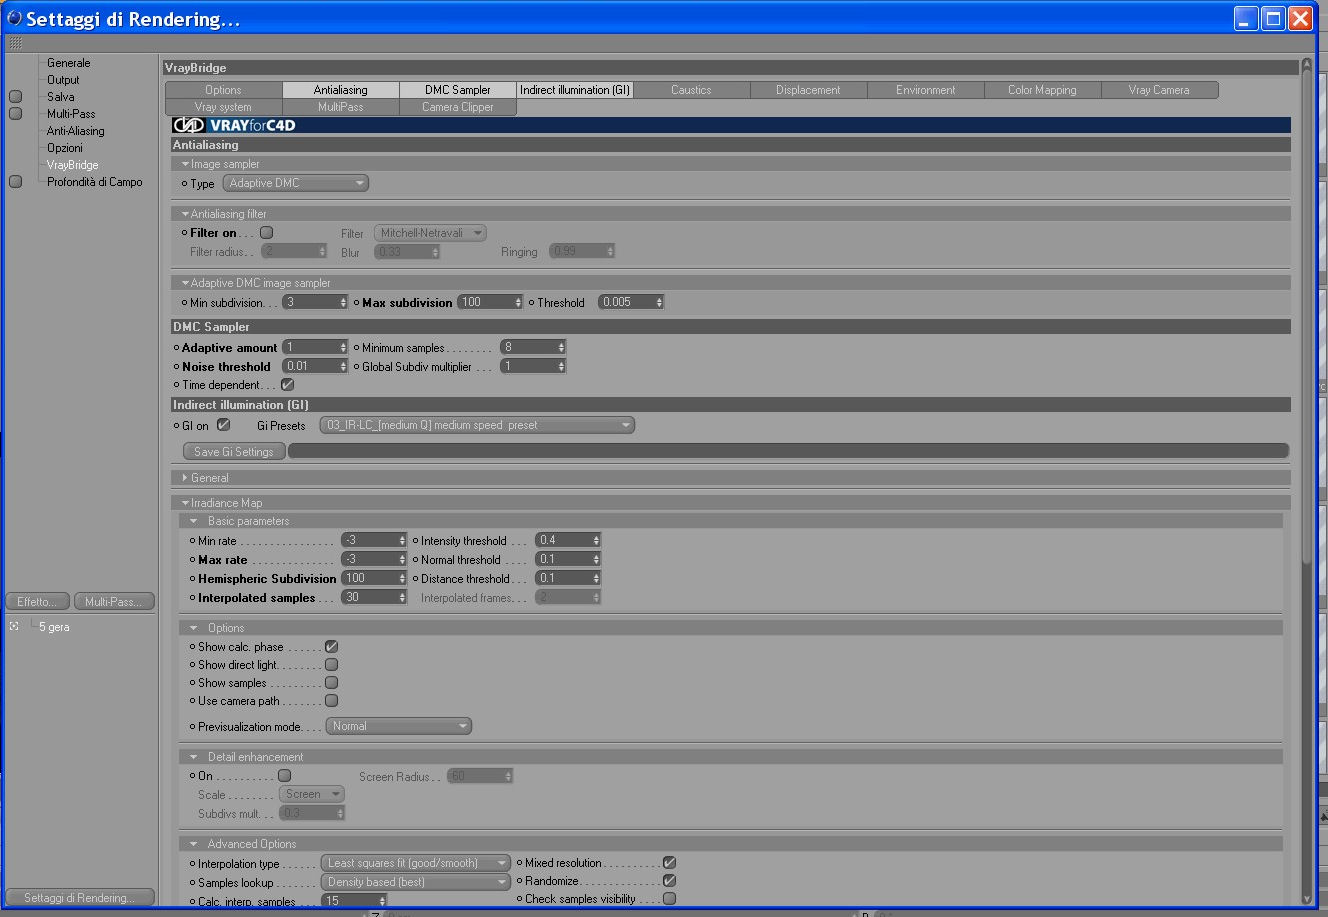Open the Interpolation type dropdown
1328x917 pixels.
(416, 863)
